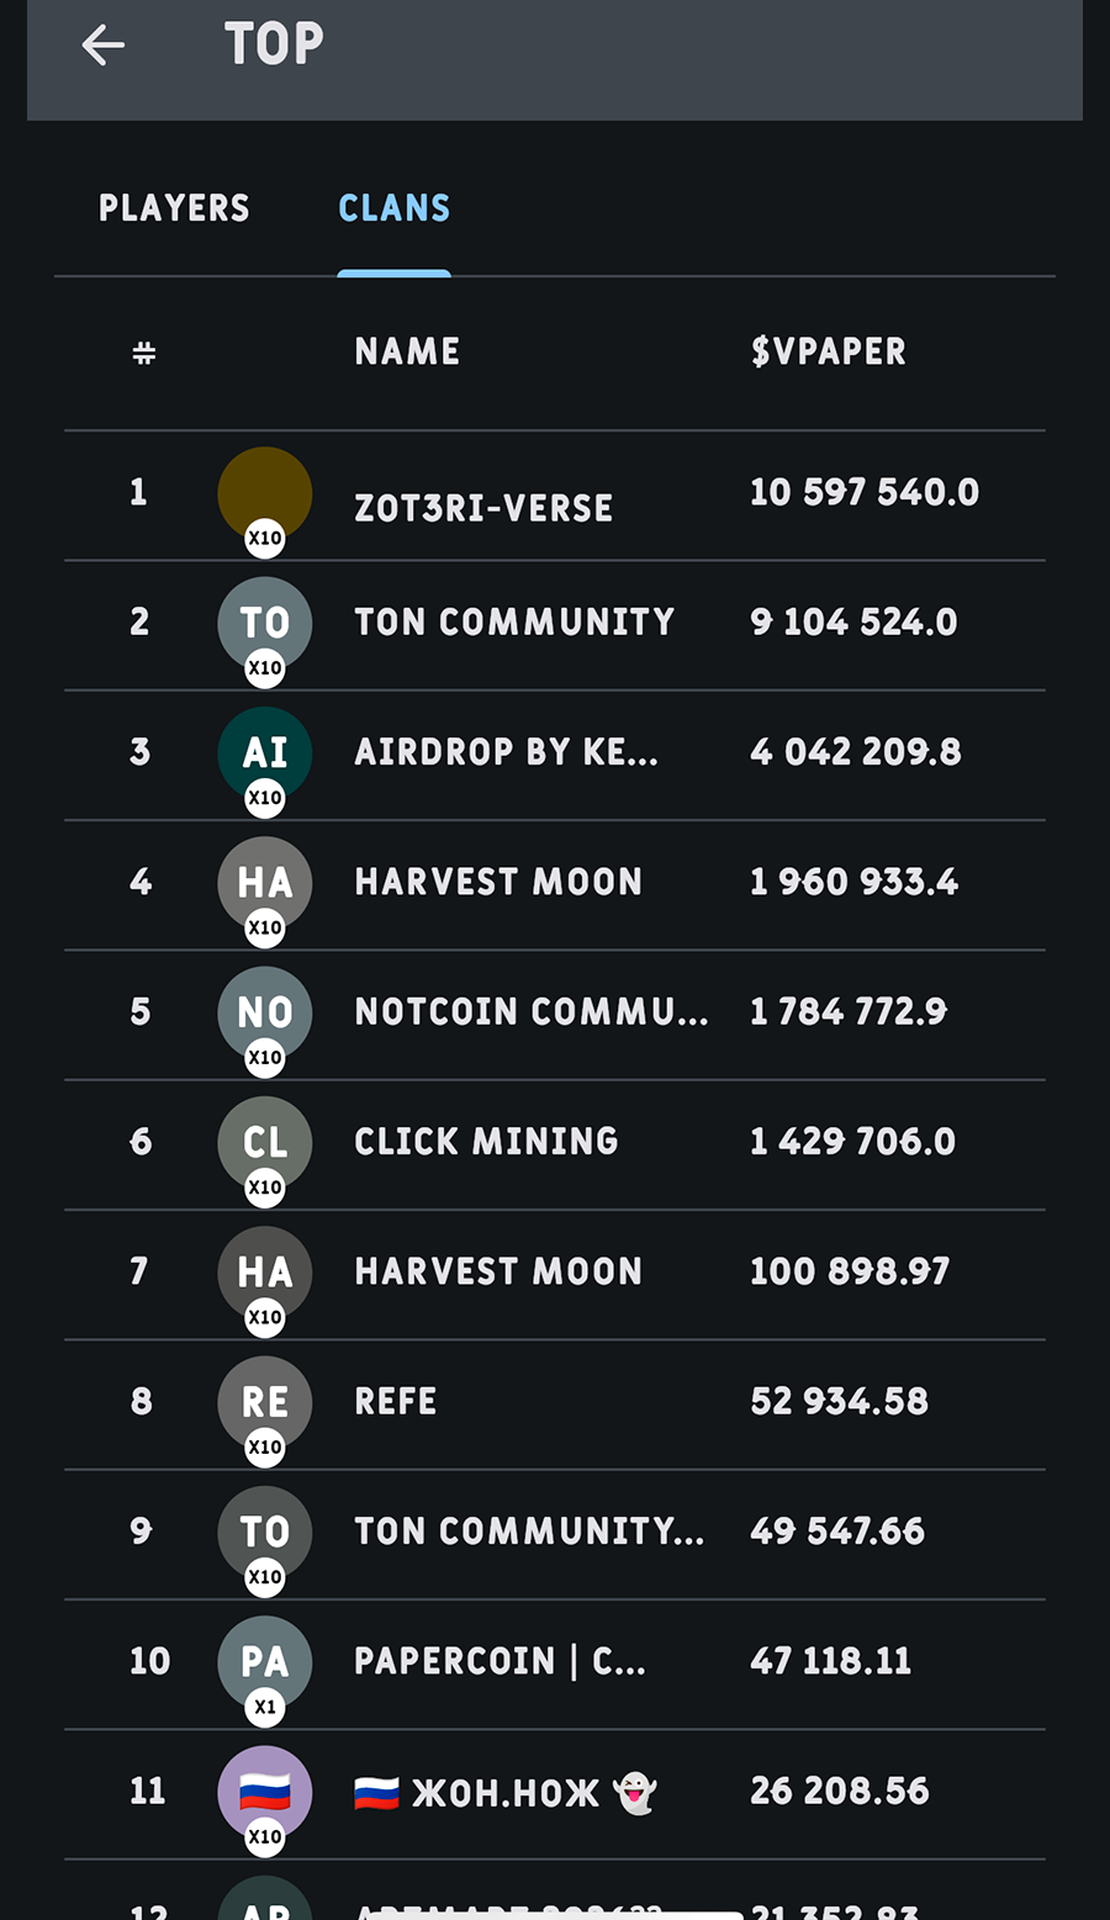The image size is (1110, 1920).
Task: Tap the RE avatar for REFE clan
Action: coord(265,1404)
